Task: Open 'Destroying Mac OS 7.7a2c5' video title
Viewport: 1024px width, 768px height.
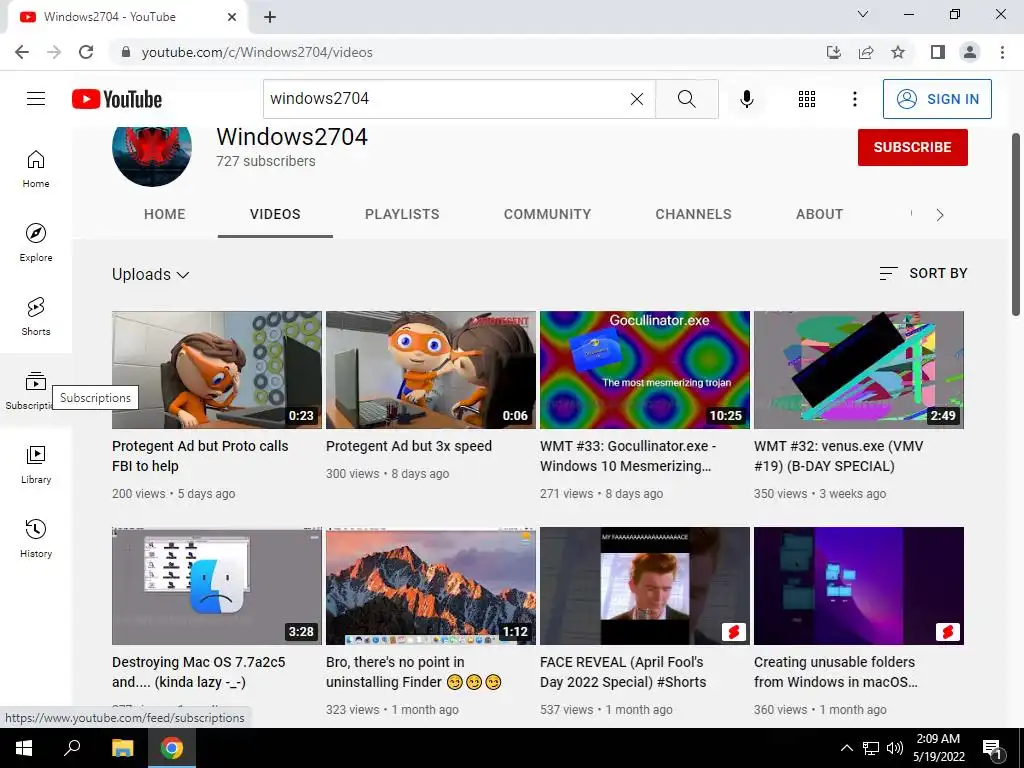Action: pyautogui.click(x=199, y=671)
